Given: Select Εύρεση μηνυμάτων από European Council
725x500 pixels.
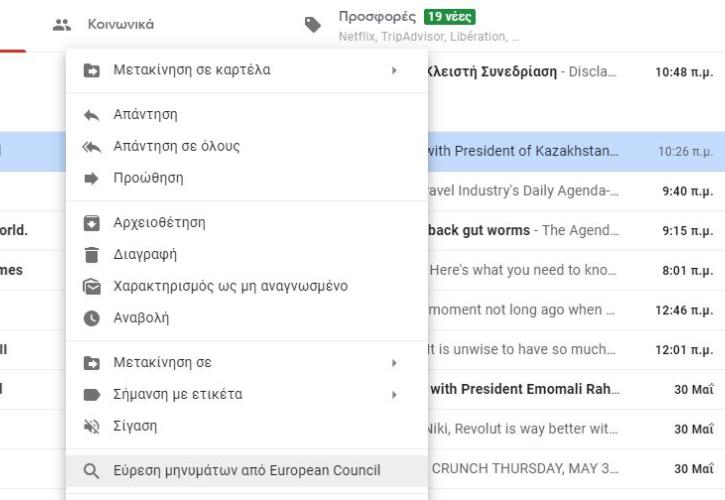Looking at the screenshot, I should (247, 470).
